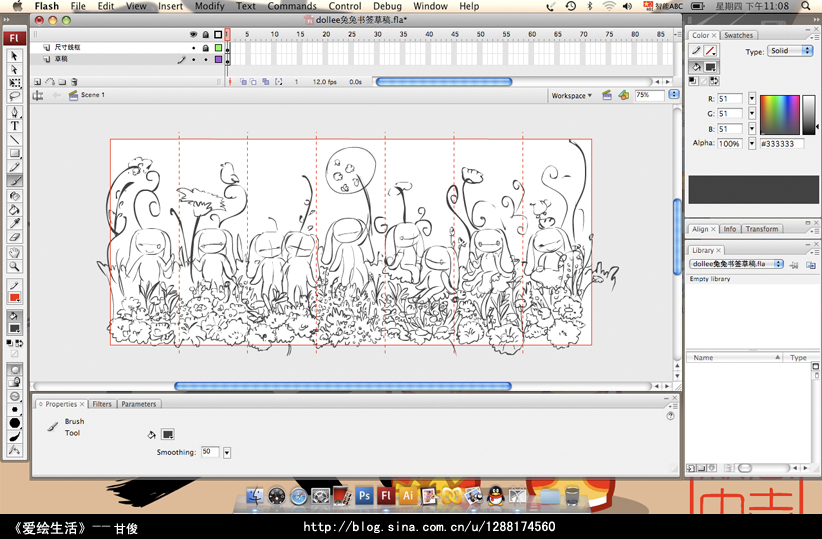Click the red fill color swatch in toolbar
The image size is (822, 539).
tap(14, 298)
